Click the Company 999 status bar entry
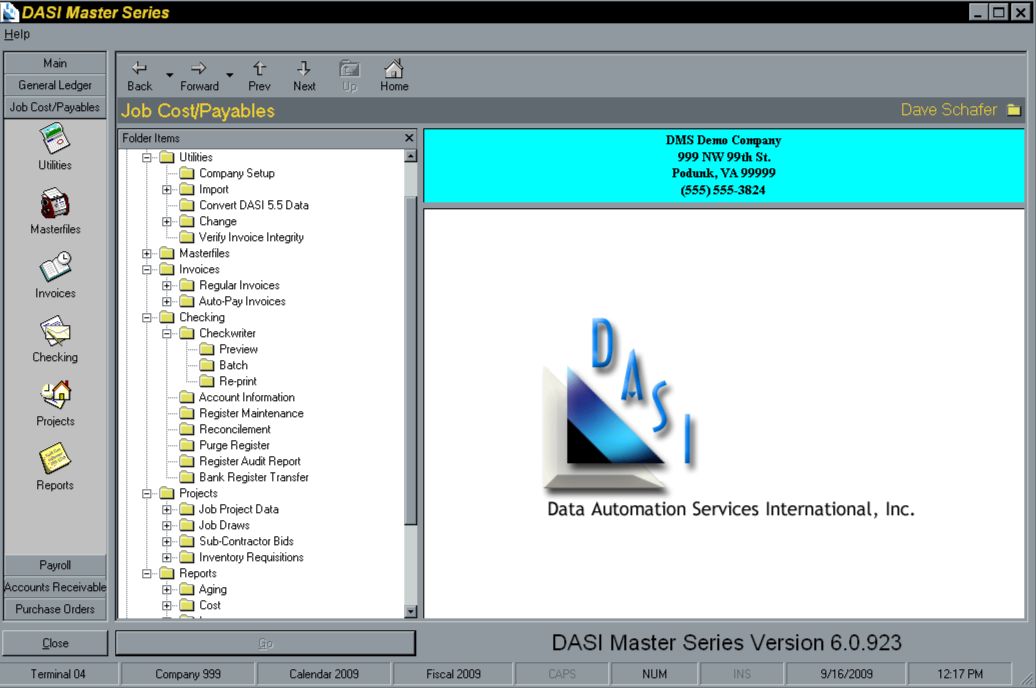The width and height of the screenshot is (1036, 688). 188,674
